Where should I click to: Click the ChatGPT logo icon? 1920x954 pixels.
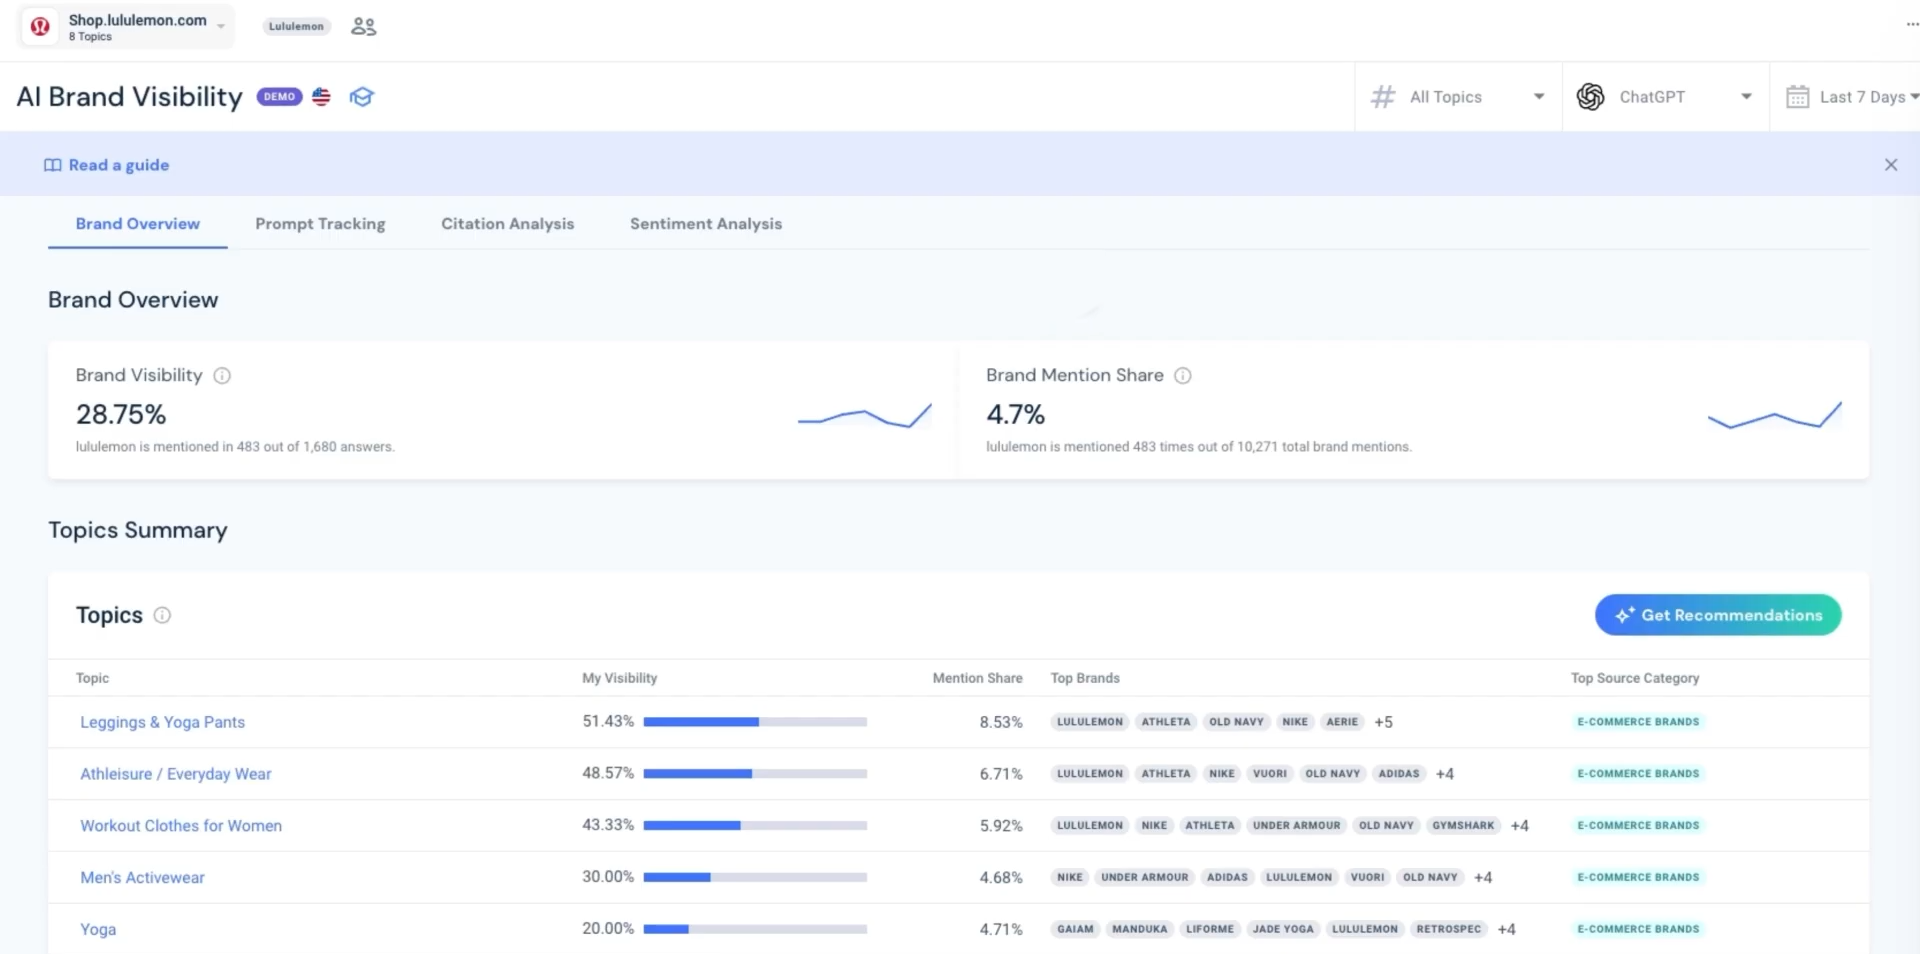click(x=1590, y=97)
